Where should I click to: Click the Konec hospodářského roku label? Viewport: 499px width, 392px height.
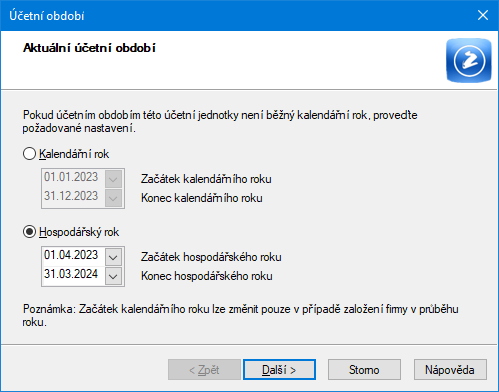coord(207,276)
